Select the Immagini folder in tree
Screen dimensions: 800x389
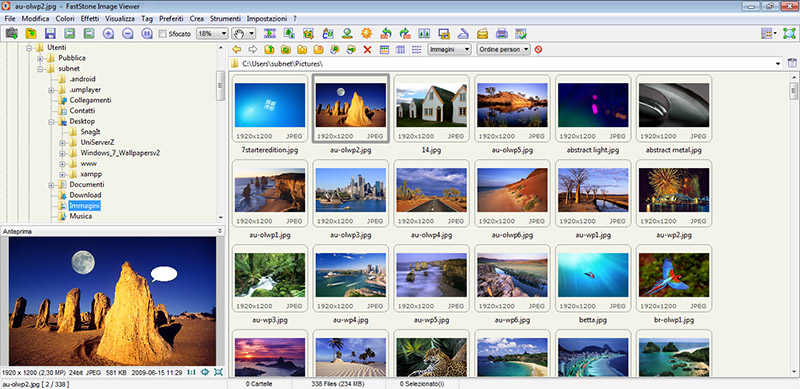click(x=85, y=206)
